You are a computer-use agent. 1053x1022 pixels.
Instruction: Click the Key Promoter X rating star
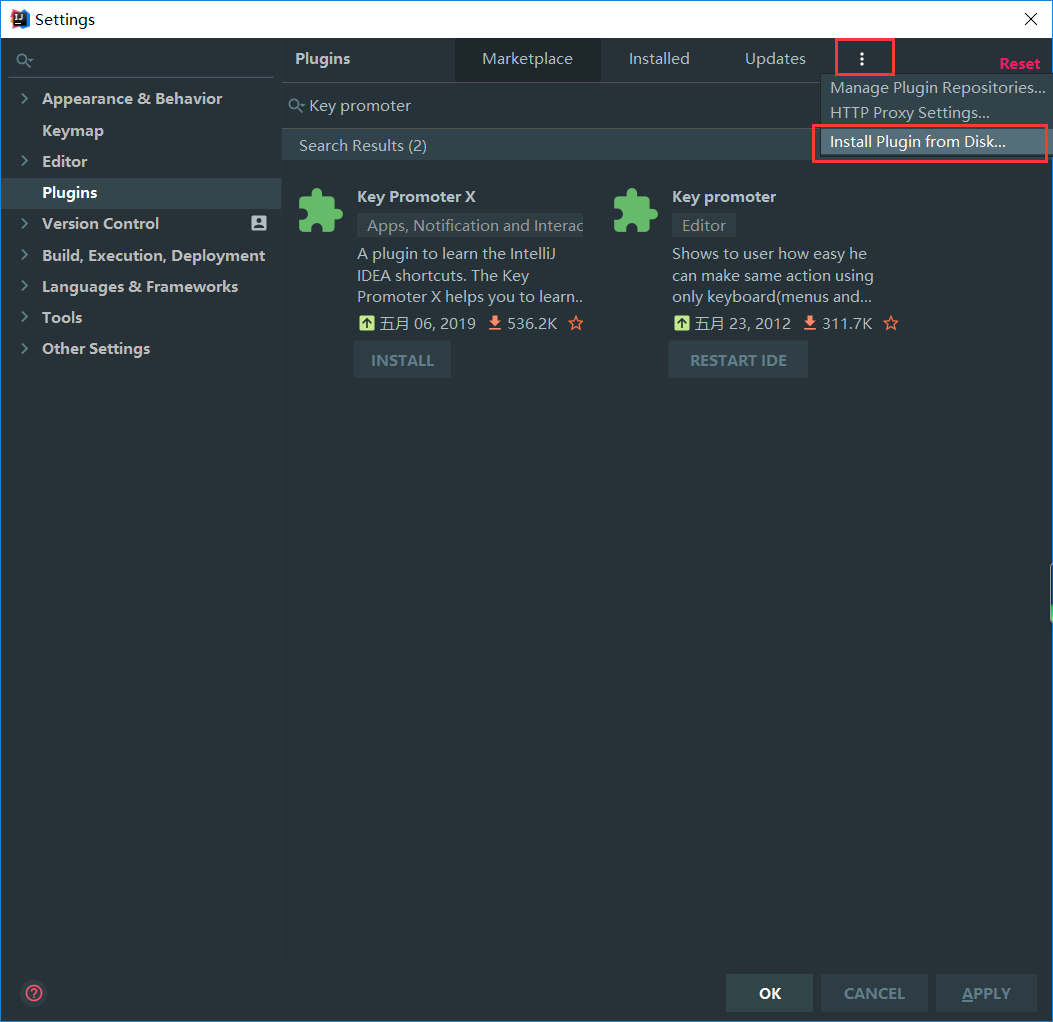(x=576, y=324)
